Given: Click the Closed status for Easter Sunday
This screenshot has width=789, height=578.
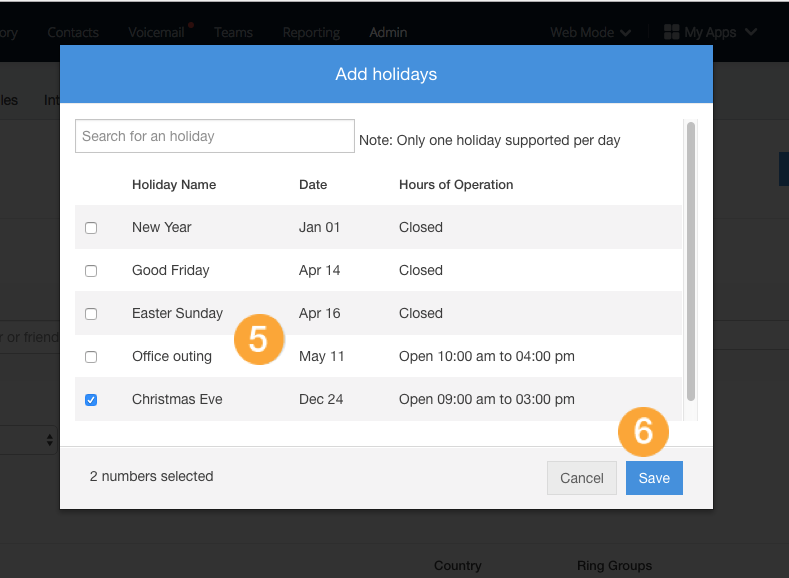Looking at the screenshot, I should click(421, 313).
